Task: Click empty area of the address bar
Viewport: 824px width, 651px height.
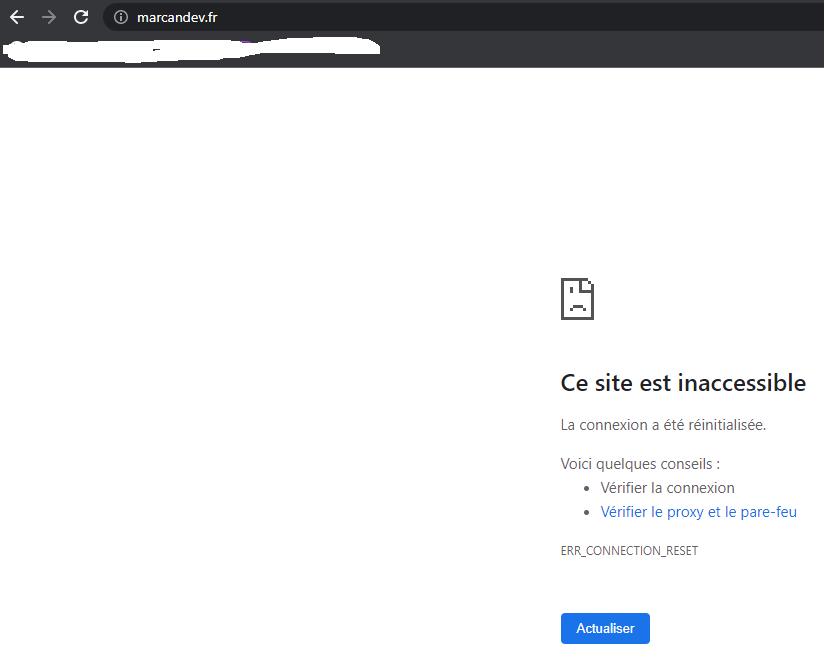Action: 500,17
